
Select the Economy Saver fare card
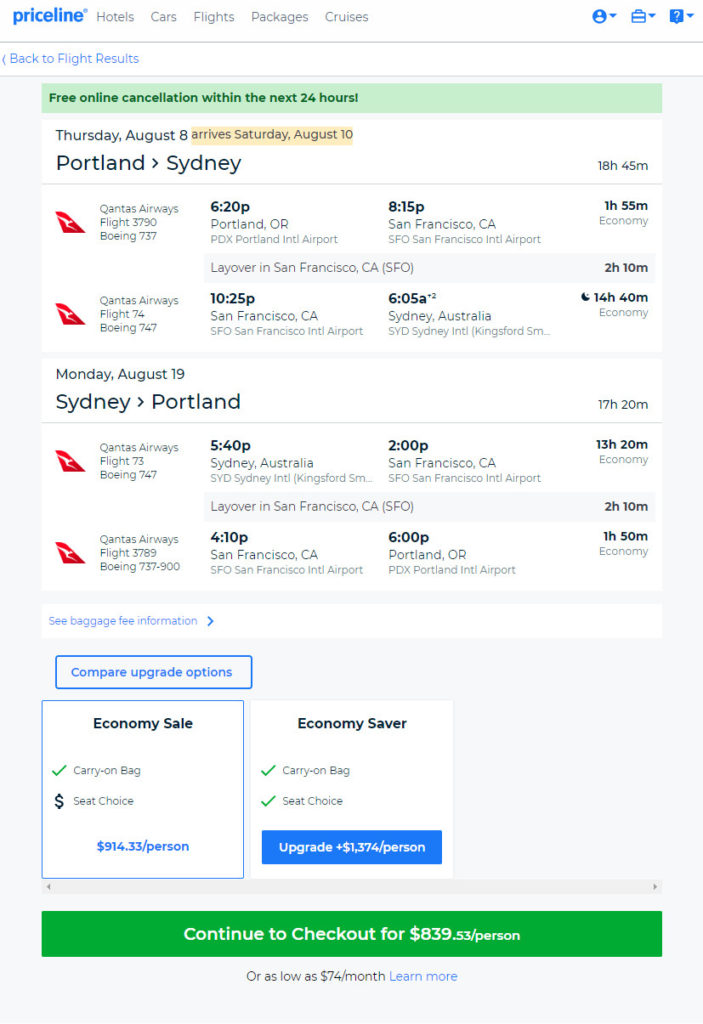point(352,789)
